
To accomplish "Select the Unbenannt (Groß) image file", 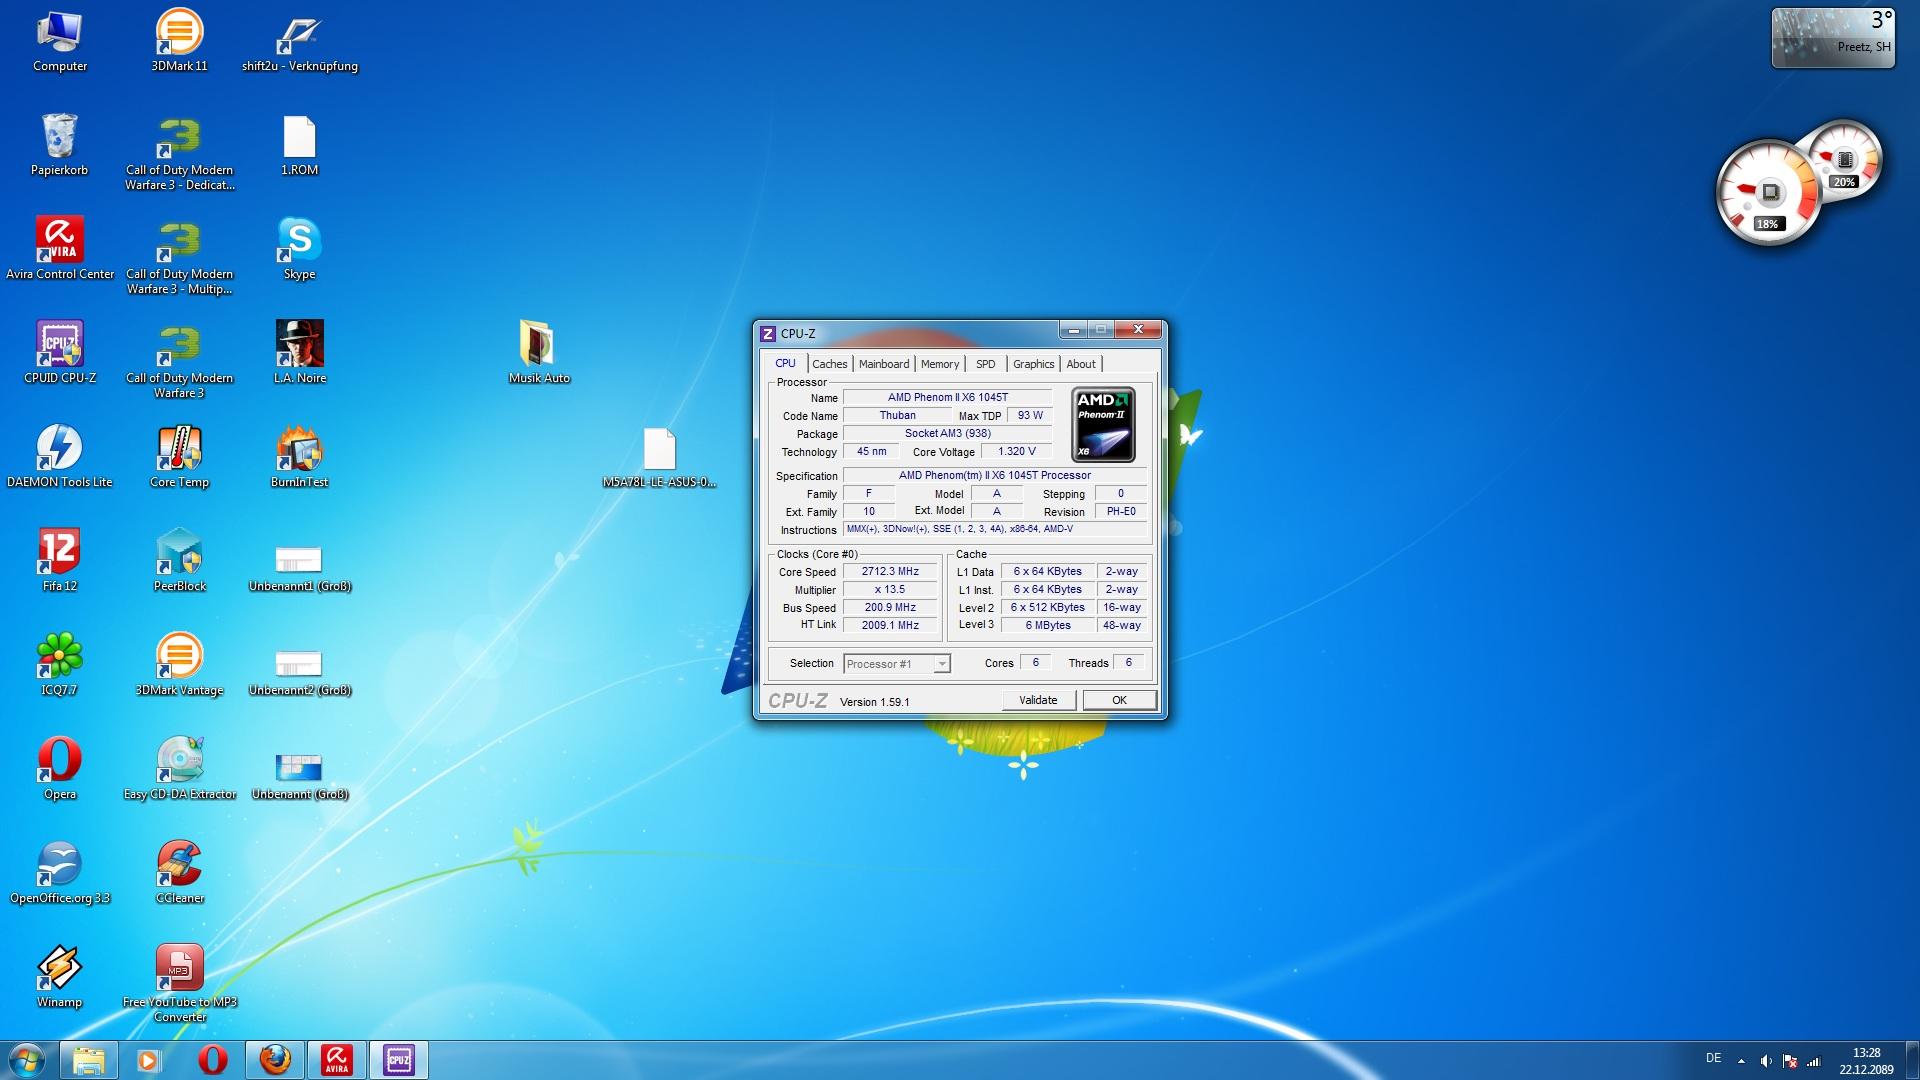I will coord(300,776).
